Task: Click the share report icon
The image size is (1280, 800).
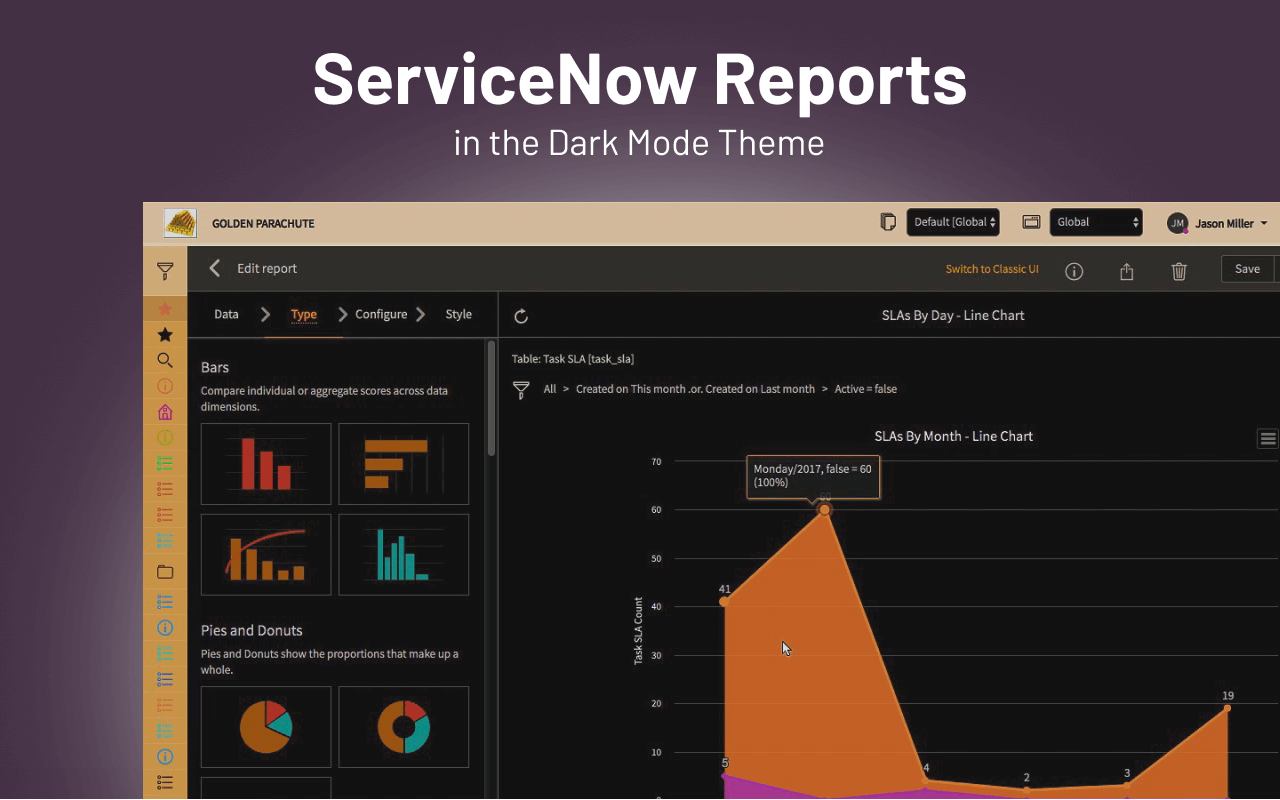Action: [1127, 271]
